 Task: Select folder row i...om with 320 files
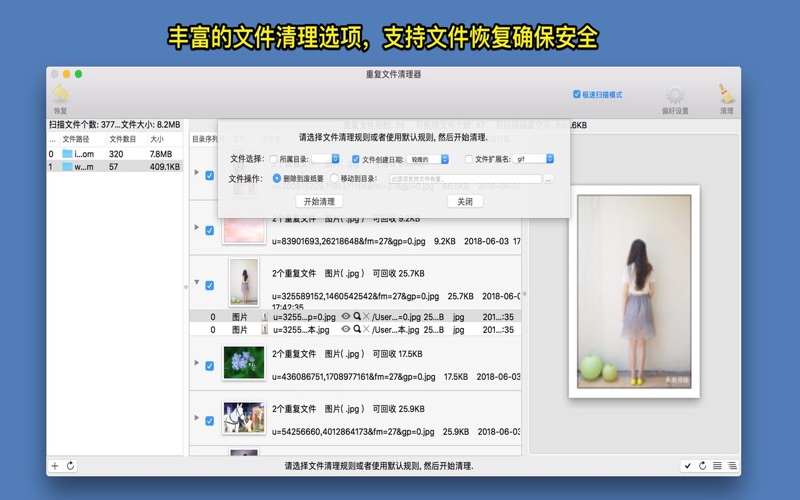[x=115, y=154]
